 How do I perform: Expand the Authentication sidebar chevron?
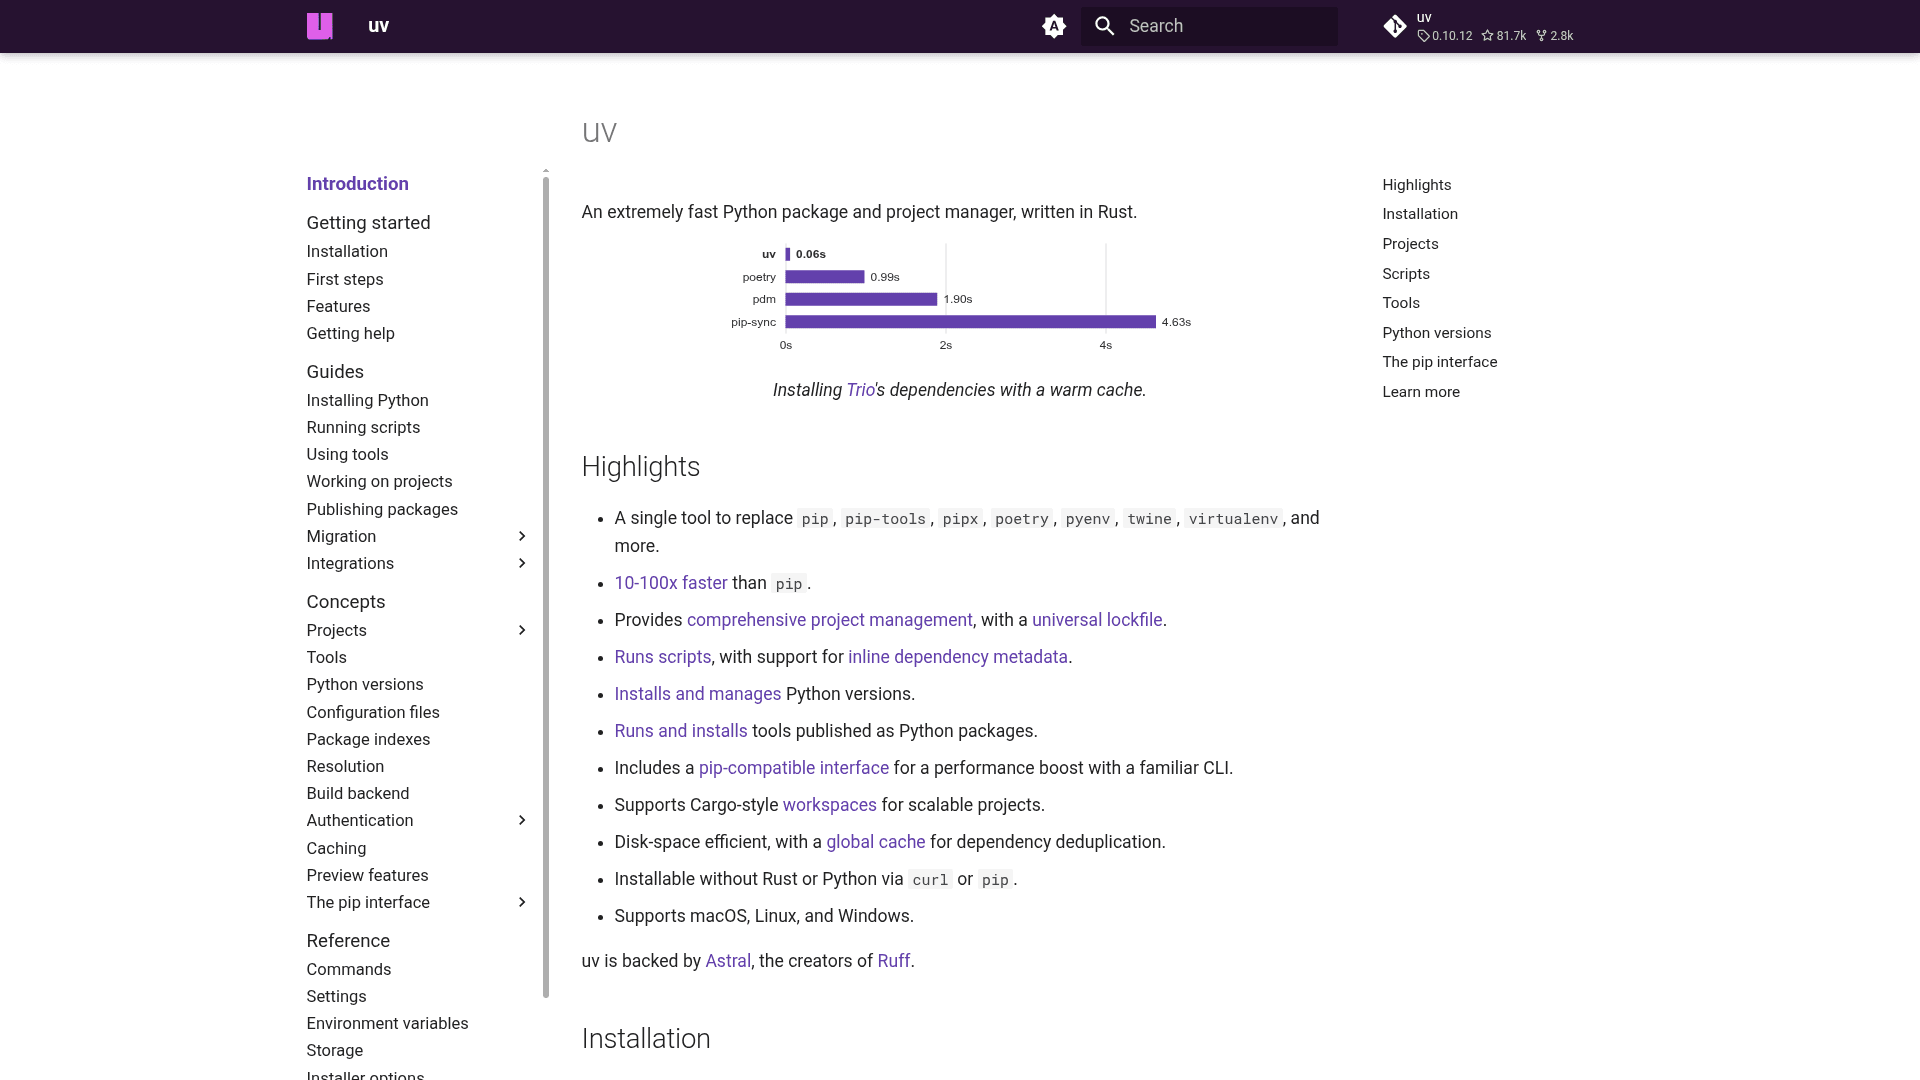pos(521,821)
